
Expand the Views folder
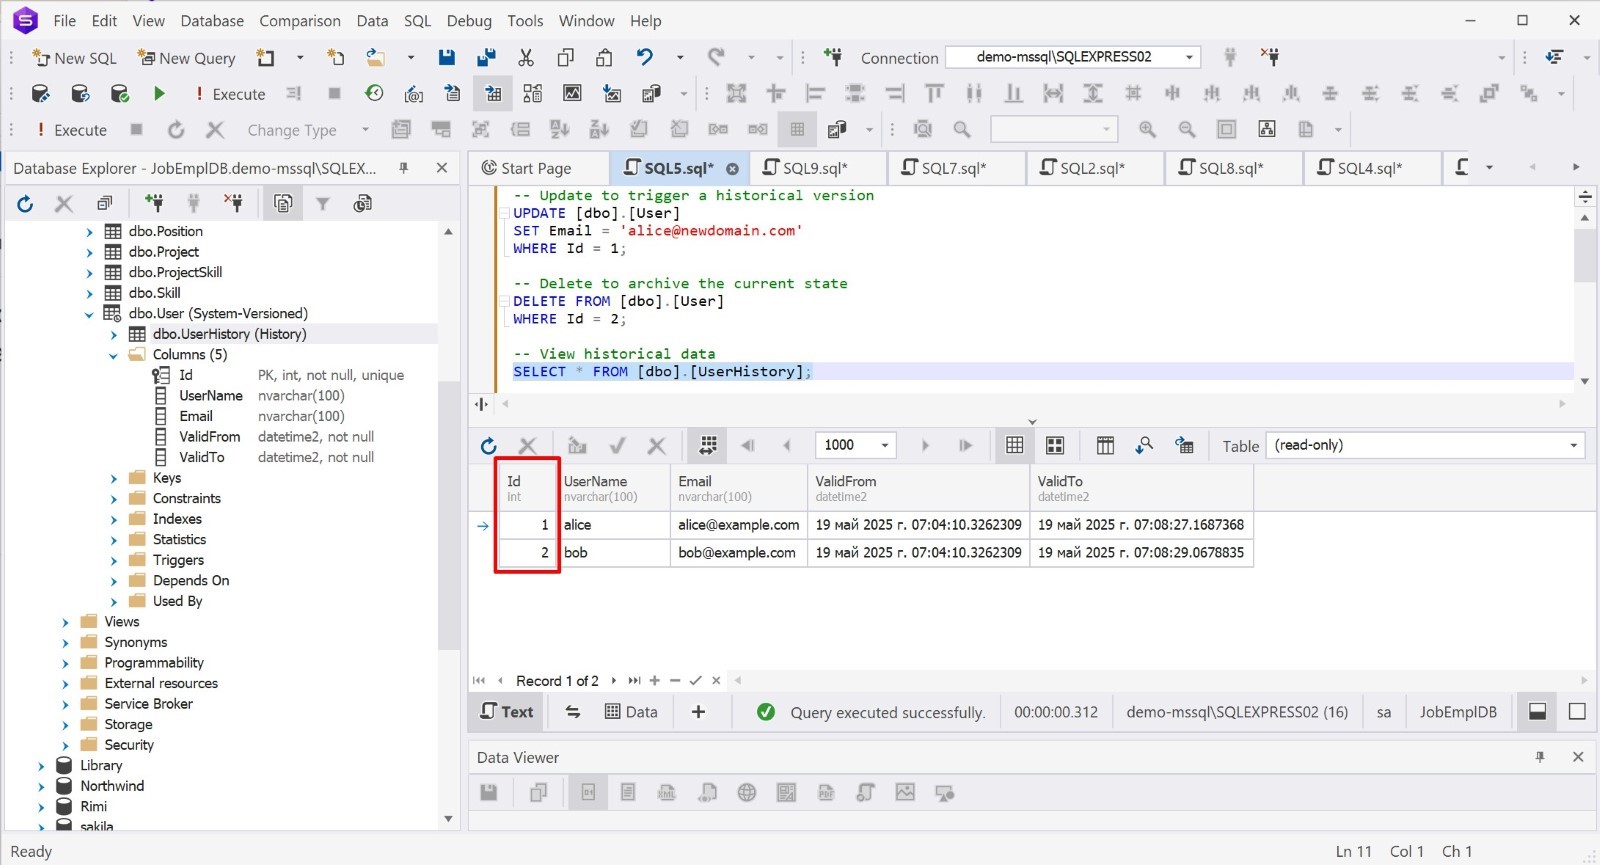click(x=65, y=622)
